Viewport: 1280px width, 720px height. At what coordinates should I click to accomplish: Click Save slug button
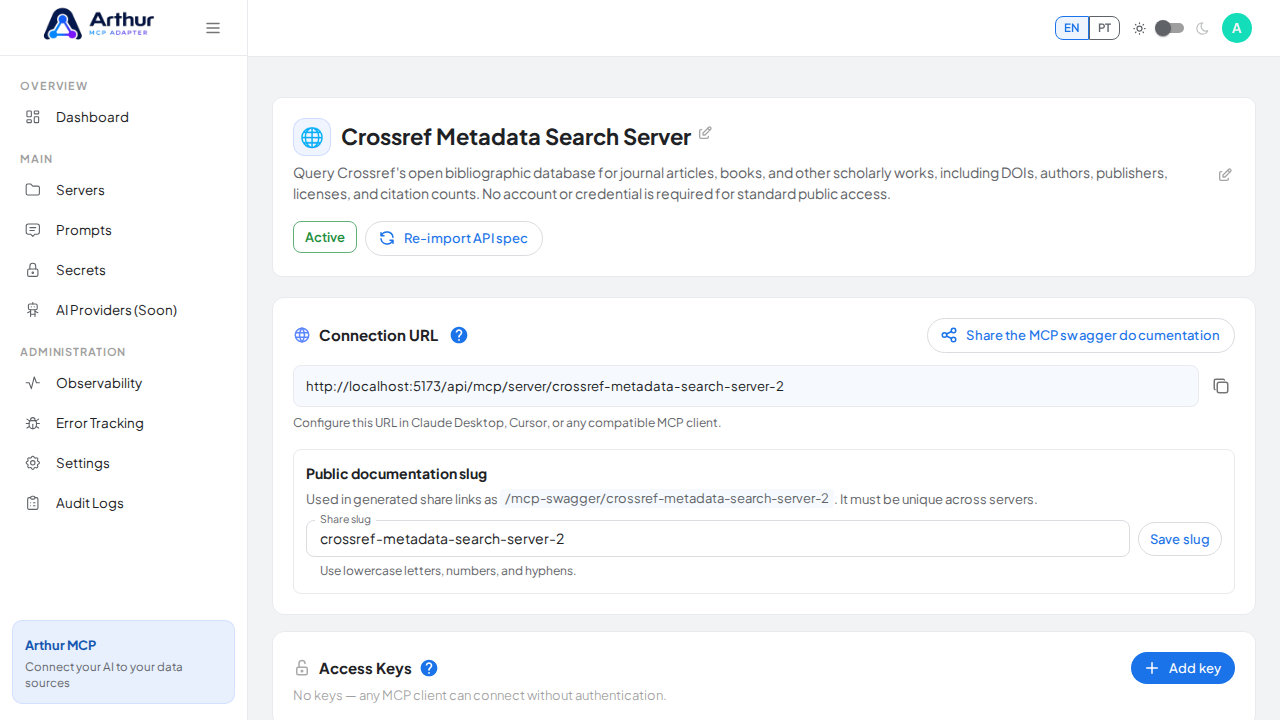[x=1180, y=539]
